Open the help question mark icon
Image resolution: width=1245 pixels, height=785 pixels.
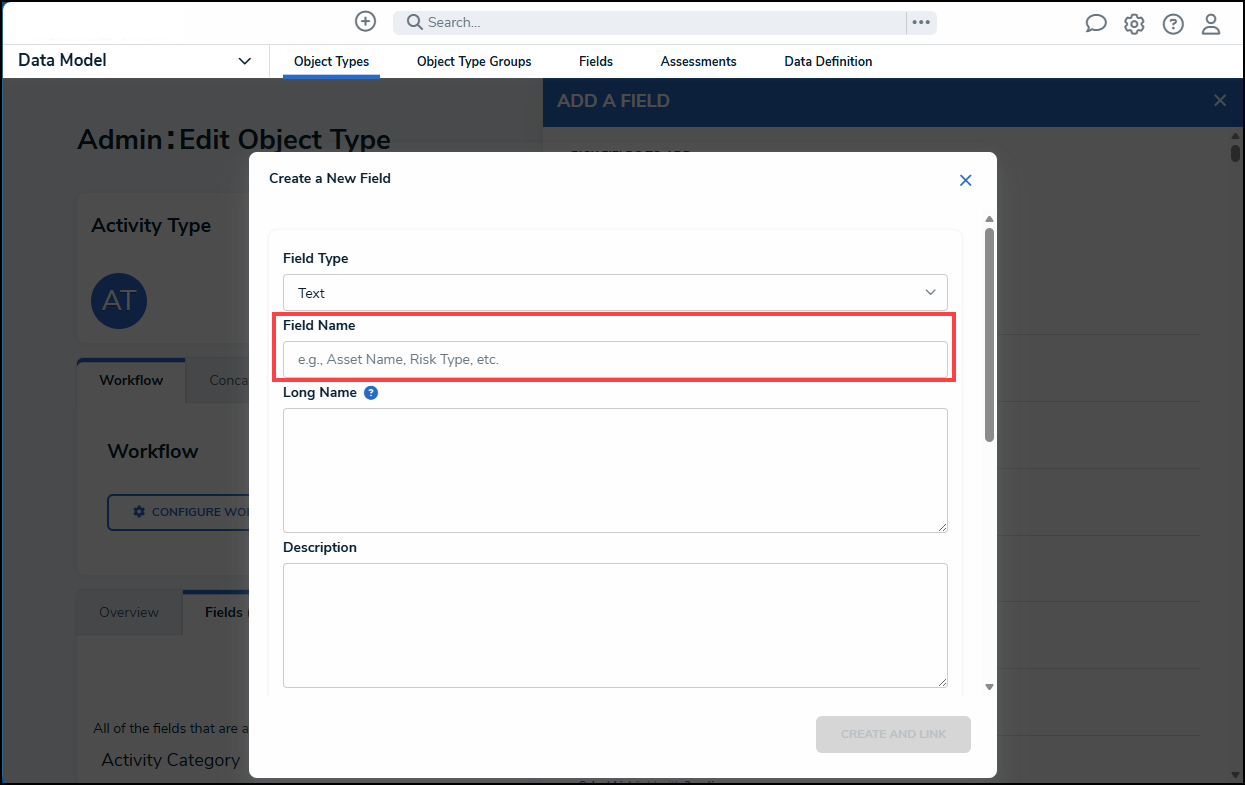[x=1173, y=24]
